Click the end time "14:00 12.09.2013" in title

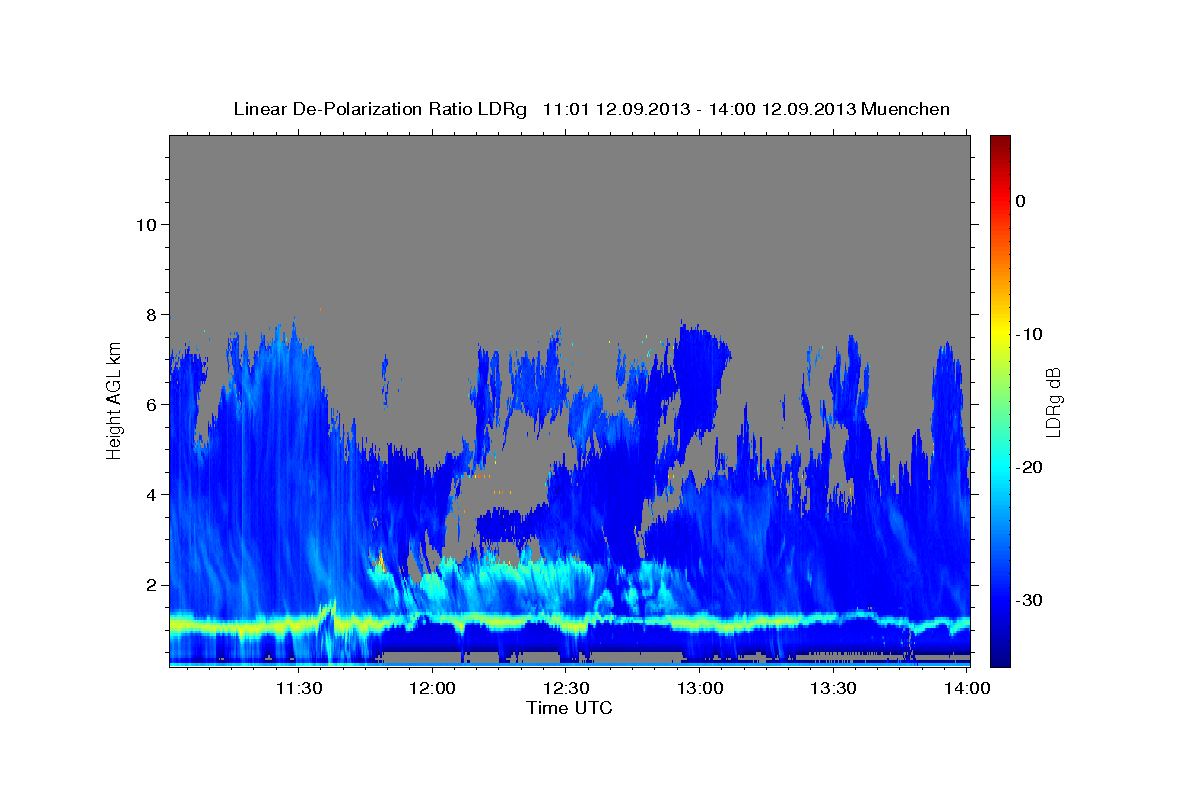click(781, 109)
